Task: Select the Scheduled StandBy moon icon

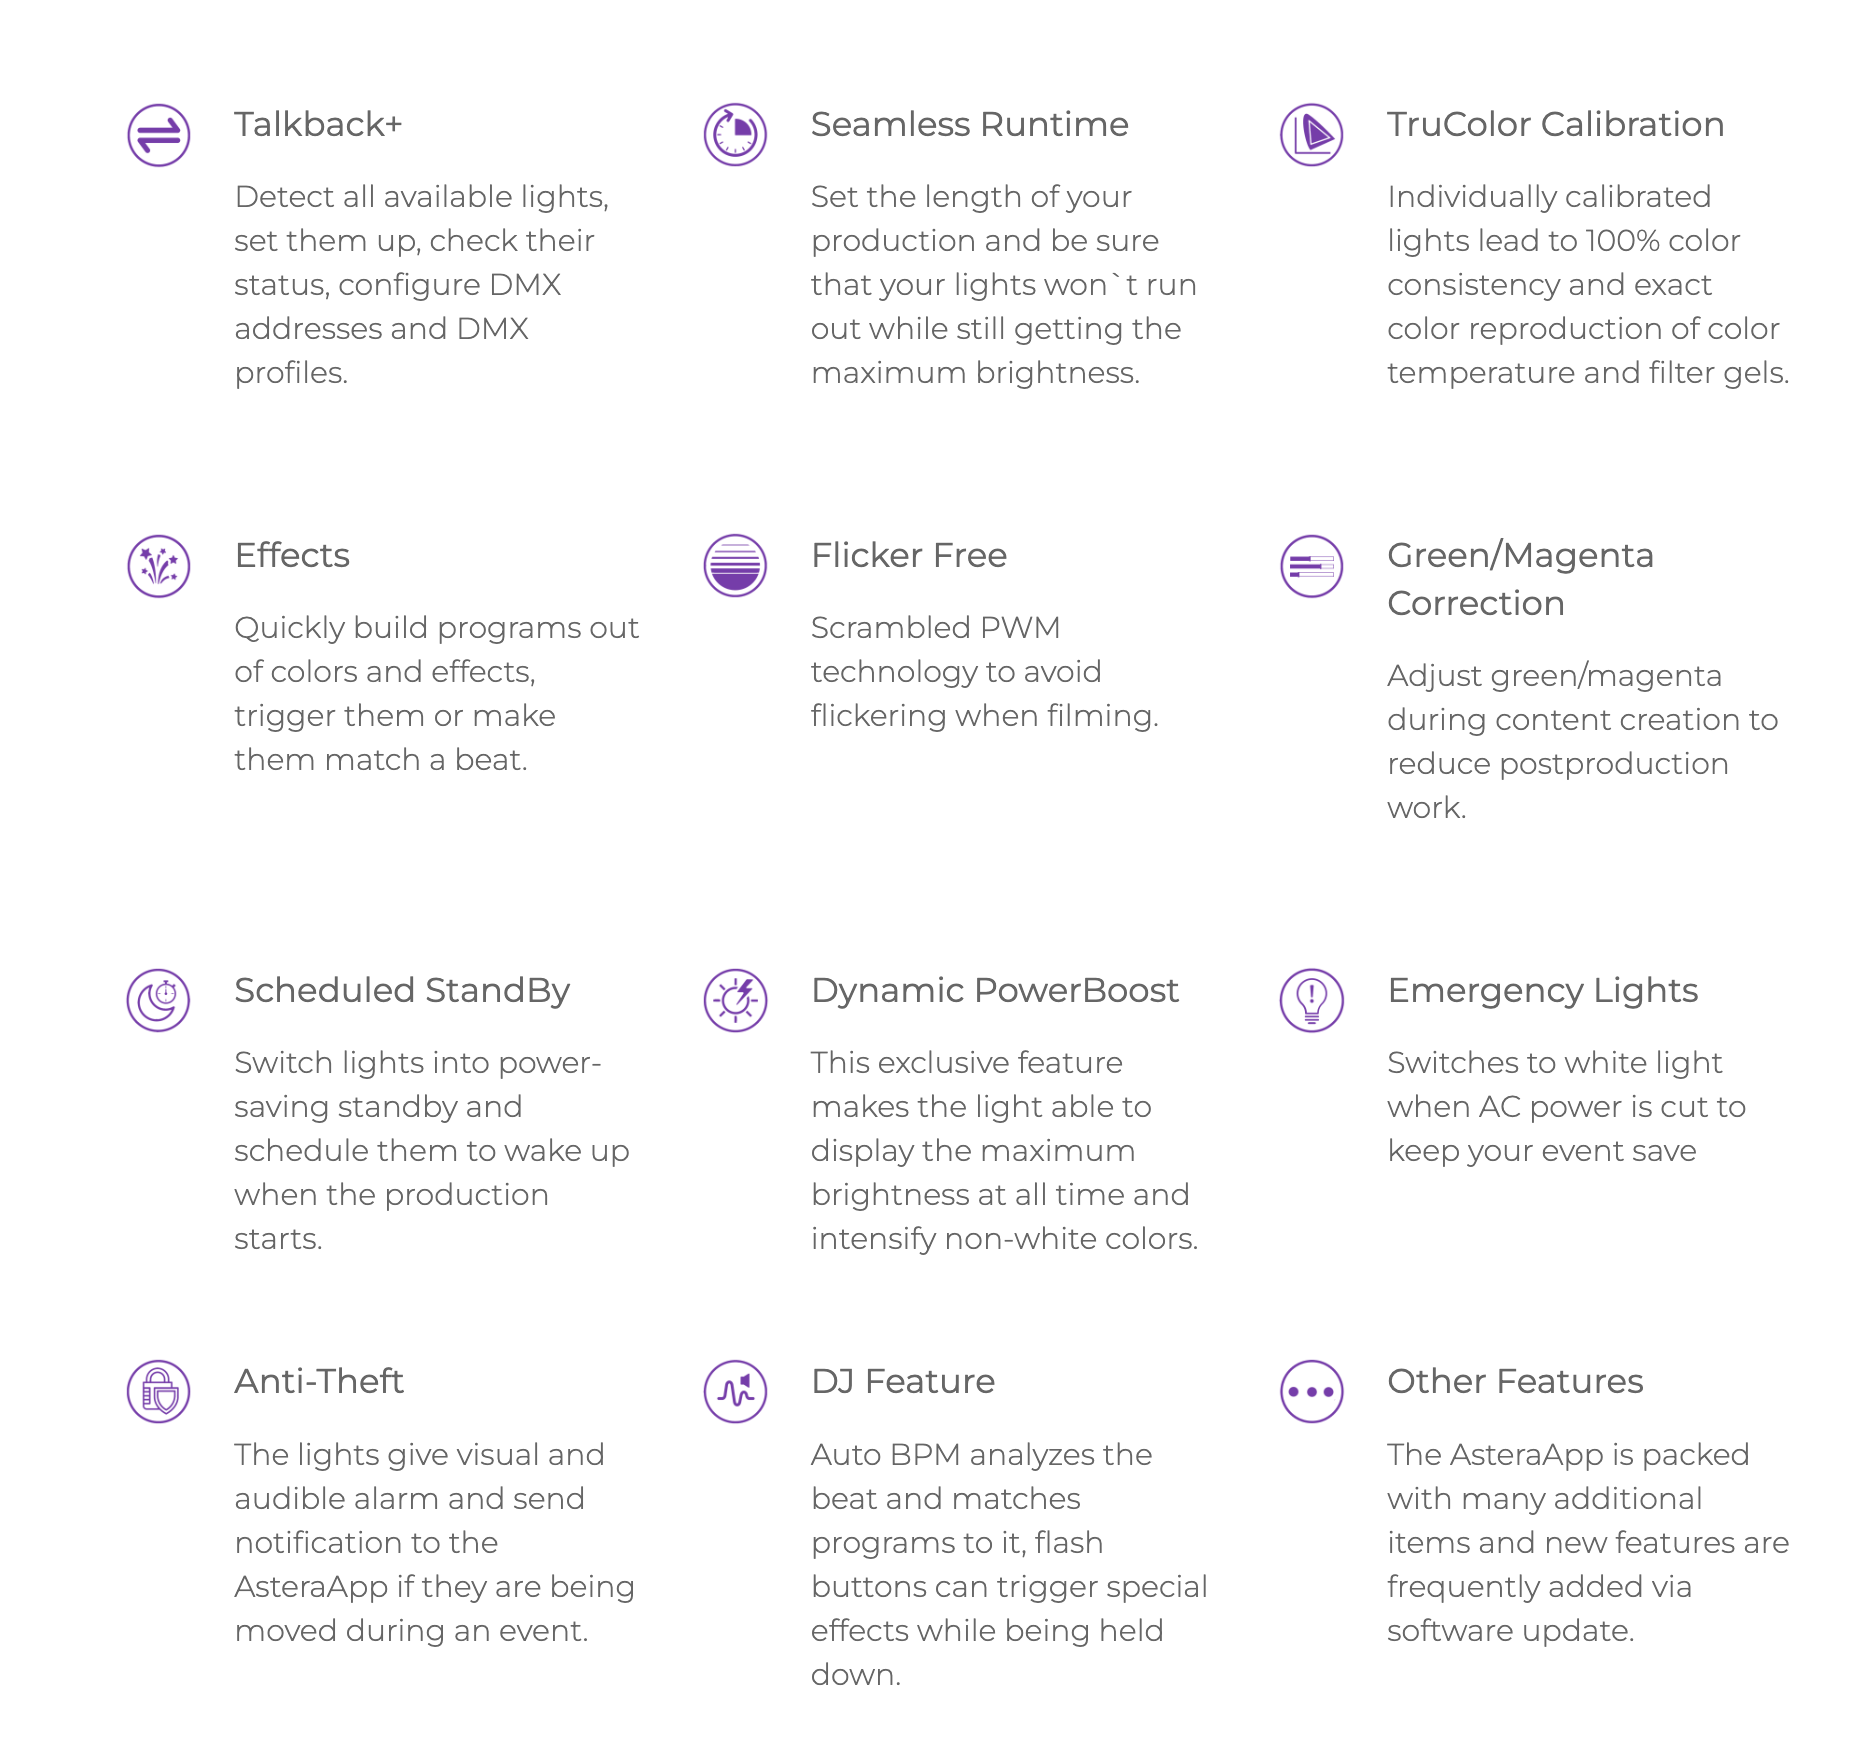Action: pos(159,1000)
